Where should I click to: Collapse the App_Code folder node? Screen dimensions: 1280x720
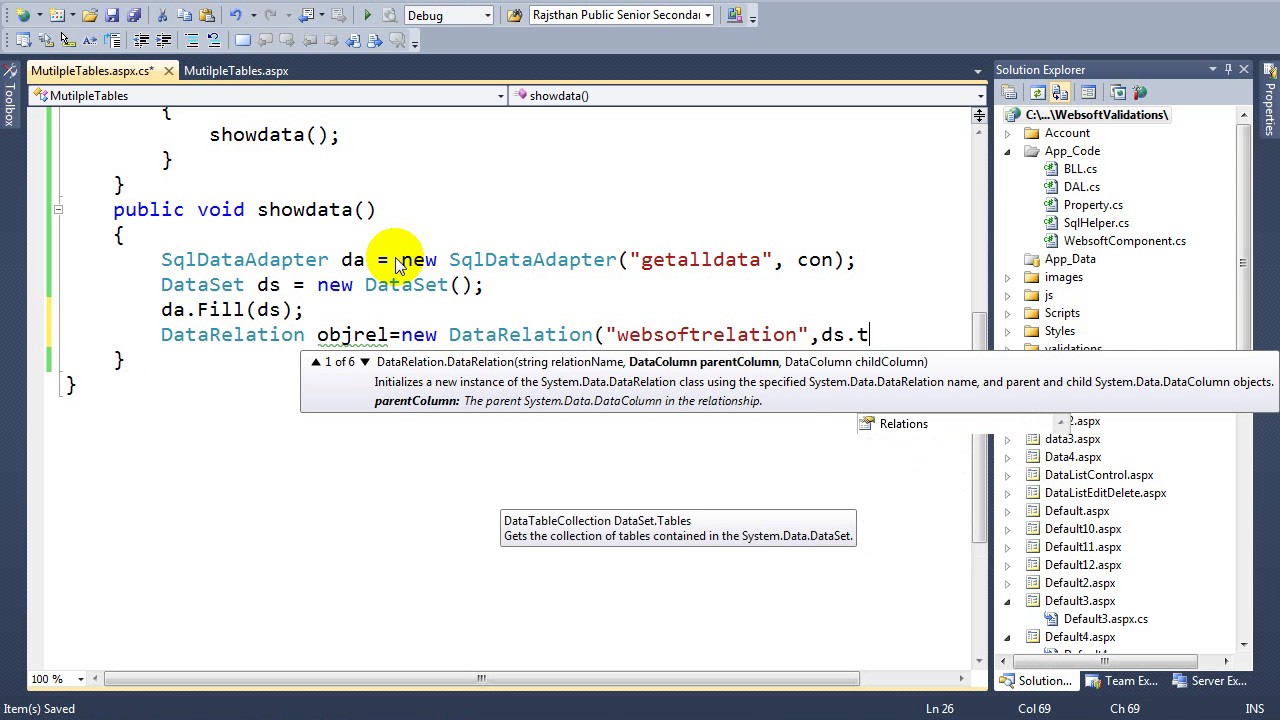tap(1008, 151)
